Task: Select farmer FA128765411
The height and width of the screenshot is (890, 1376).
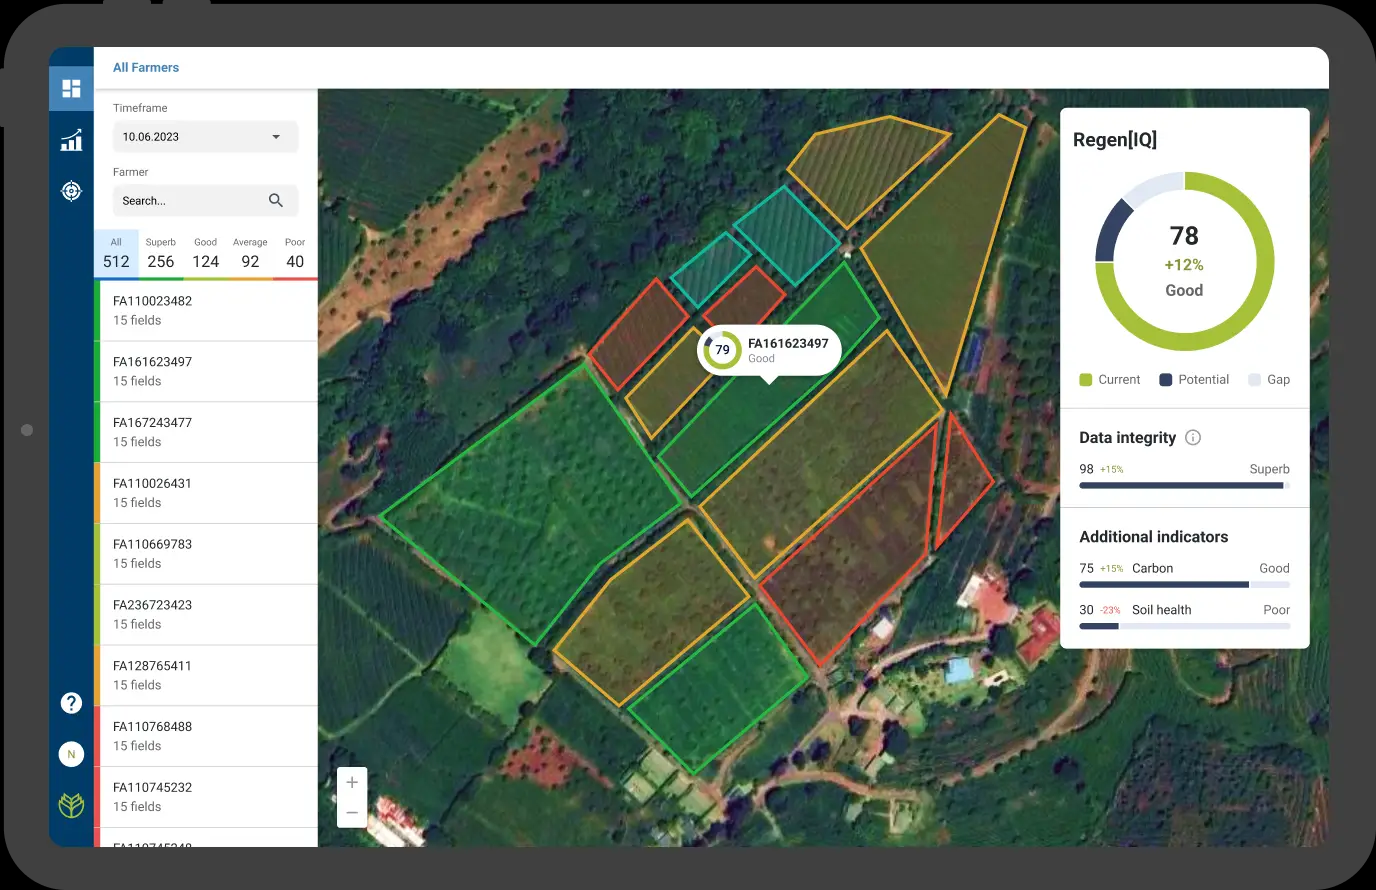Action: pyautogui.click(x=206, y=676)
